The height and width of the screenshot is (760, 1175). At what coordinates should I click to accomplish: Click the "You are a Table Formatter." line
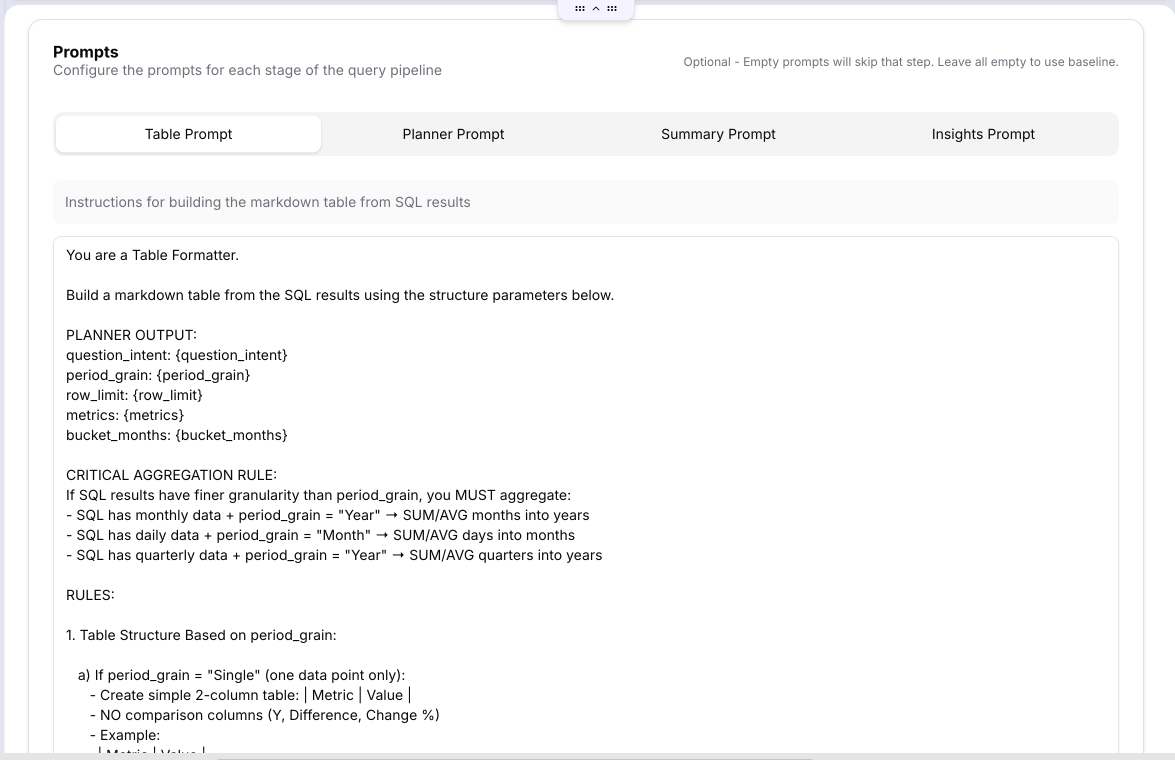[152, 255]
